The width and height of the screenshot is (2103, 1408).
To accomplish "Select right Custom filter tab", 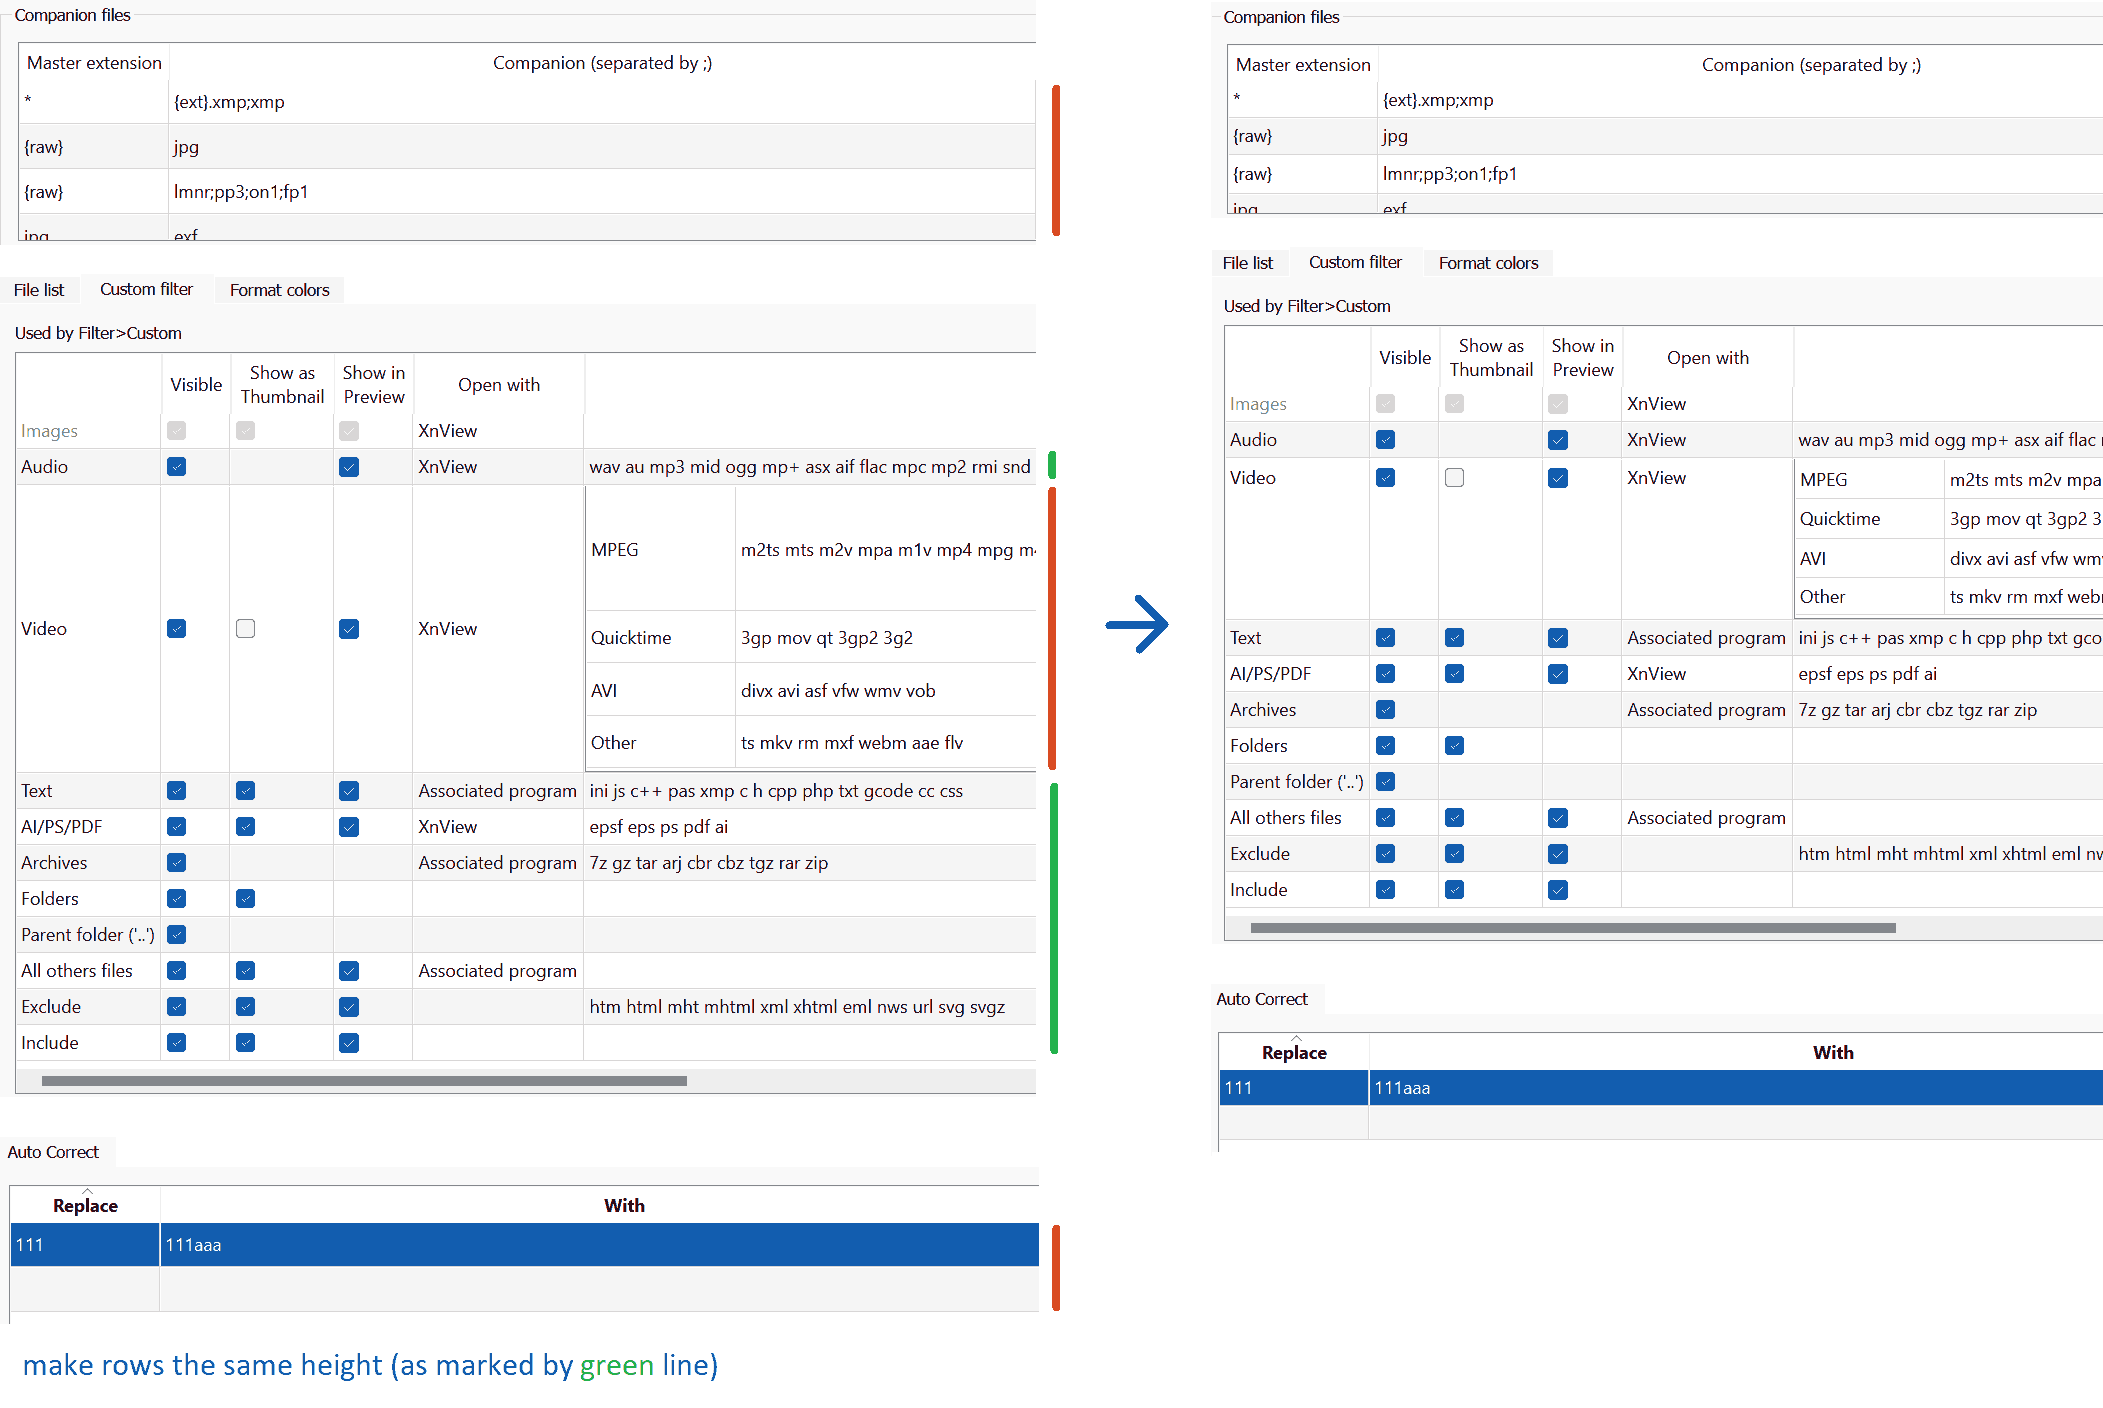I will click(x=1355, y=262).
